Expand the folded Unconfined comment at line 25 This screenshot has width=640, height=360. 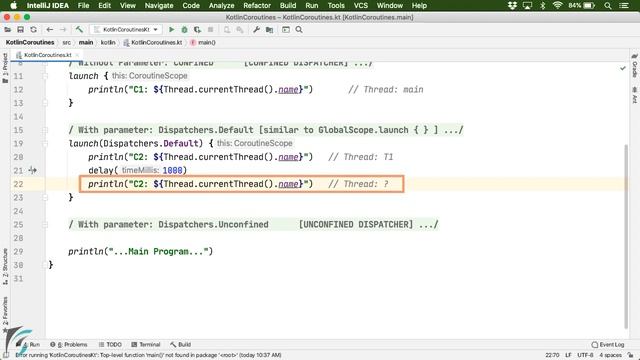click(x=45, y=224)
